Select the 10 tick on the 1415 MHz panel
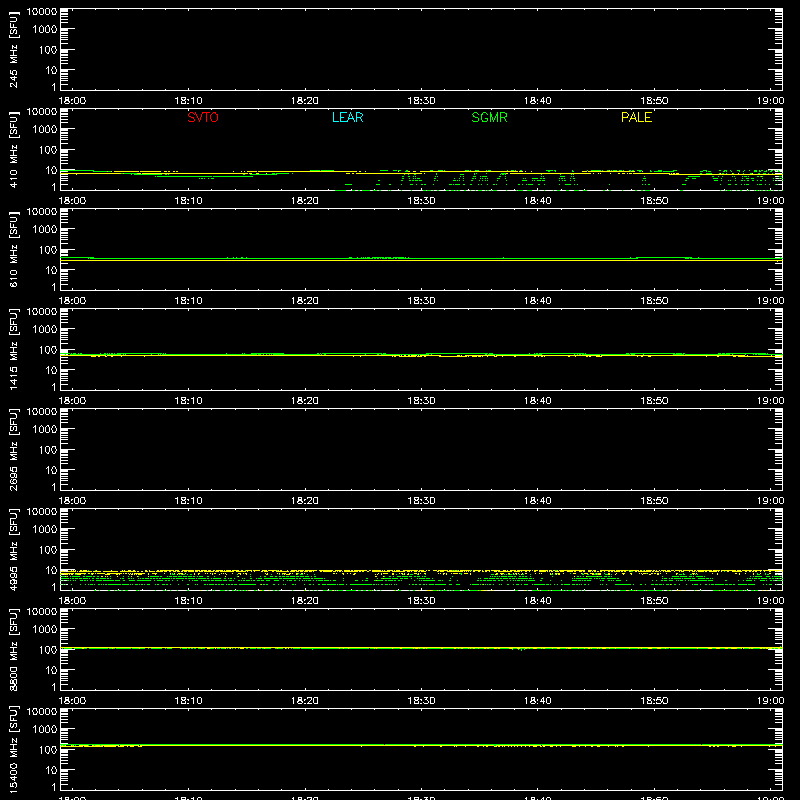The height and width of the screenshot is (800, 800). [51, 370]
